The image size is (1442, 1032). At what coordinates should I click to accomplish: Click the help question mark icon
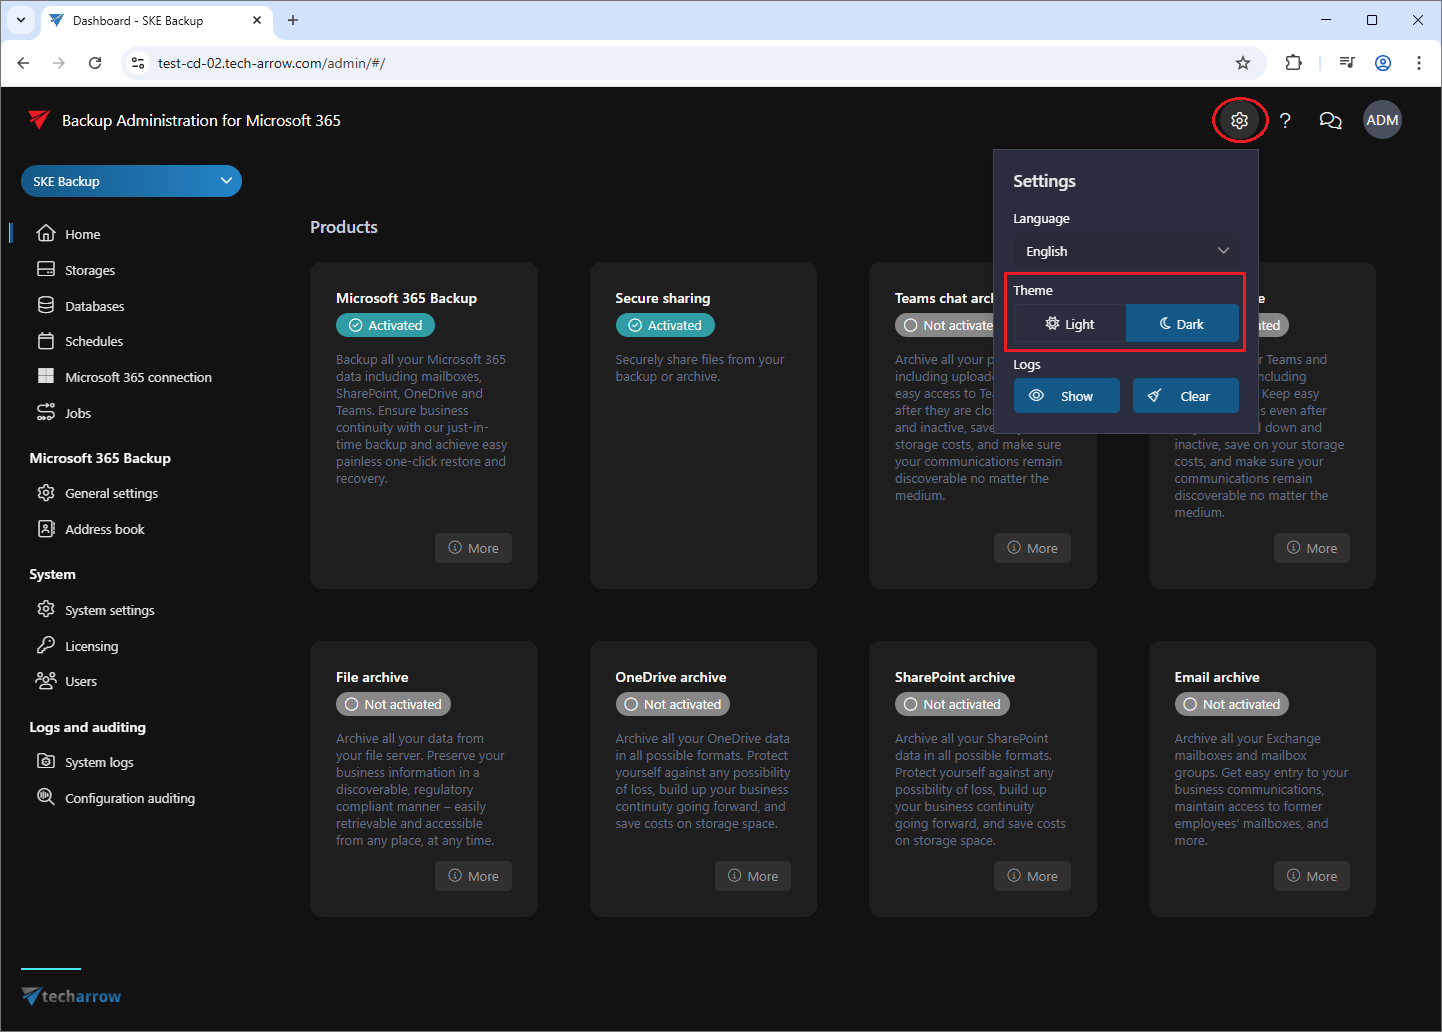[1285, 121]
